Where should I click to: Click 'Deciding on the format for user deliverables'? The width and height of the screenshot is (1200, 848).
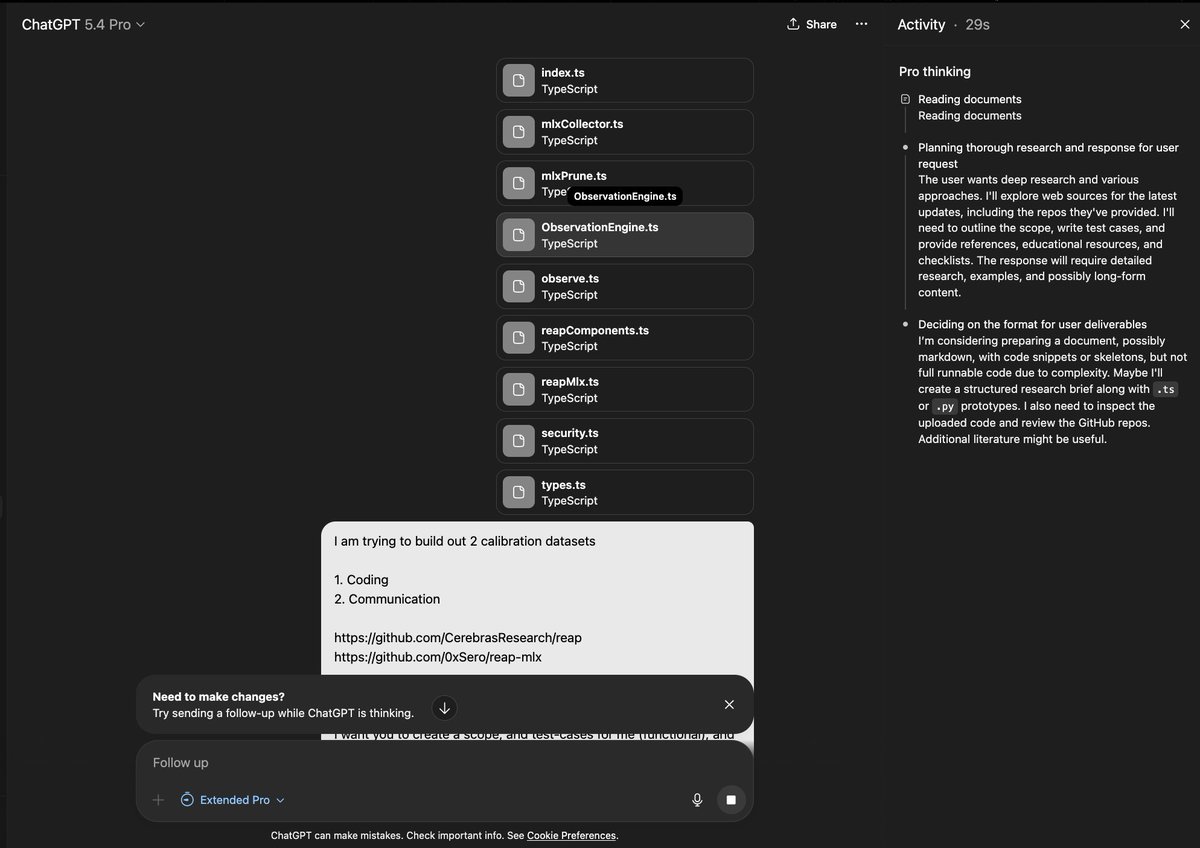point(1032,324)
